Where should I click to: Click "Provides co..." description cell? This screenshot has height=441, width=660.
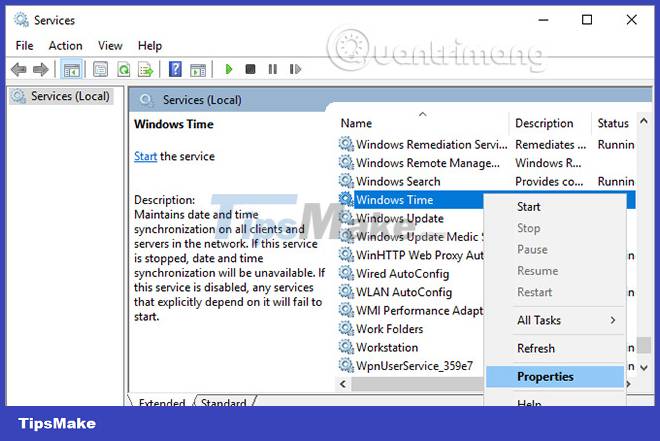549,181
